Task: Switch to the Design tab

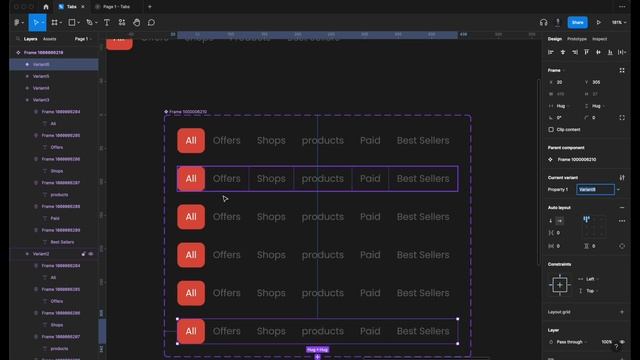Action: coord(555,39)
